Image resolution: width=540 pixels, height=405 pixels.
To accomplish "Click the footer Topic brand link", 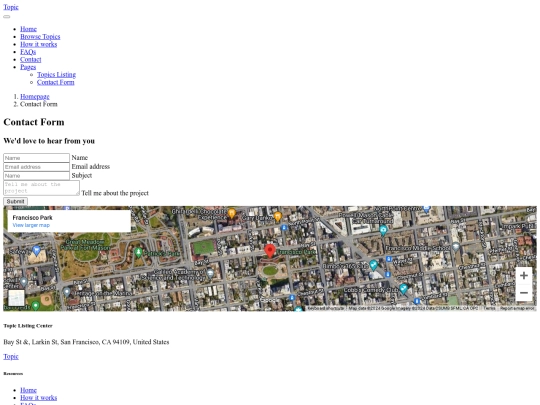I will pos(11,356).
